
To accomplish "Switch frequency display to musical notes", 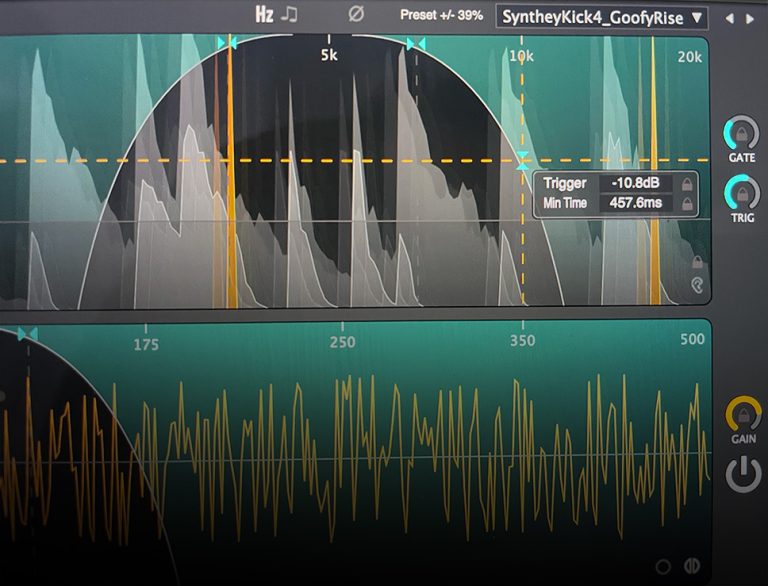I will tap(289, 15).
